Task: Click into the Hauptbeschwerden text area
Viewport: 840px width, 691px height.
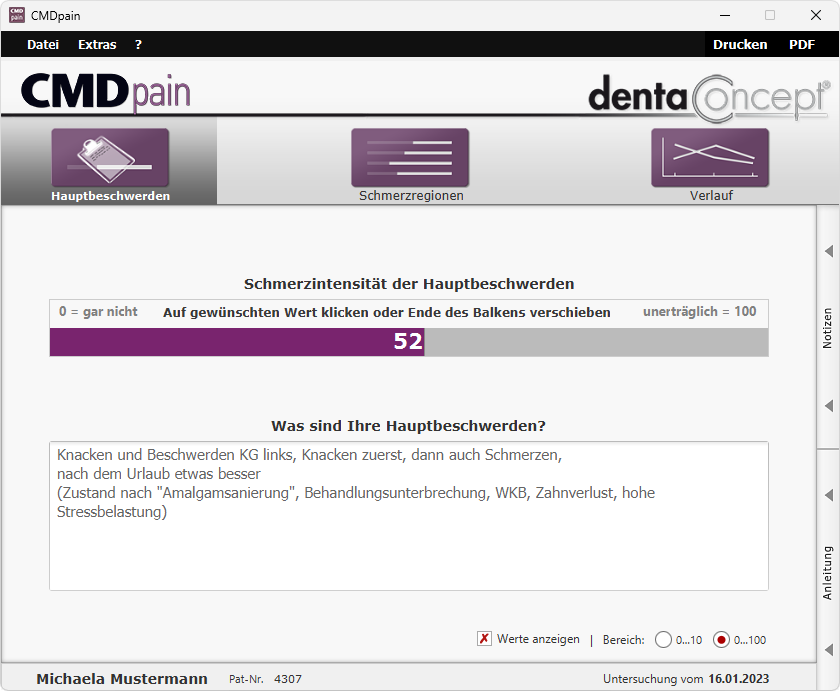Action: tap(409, 516)
